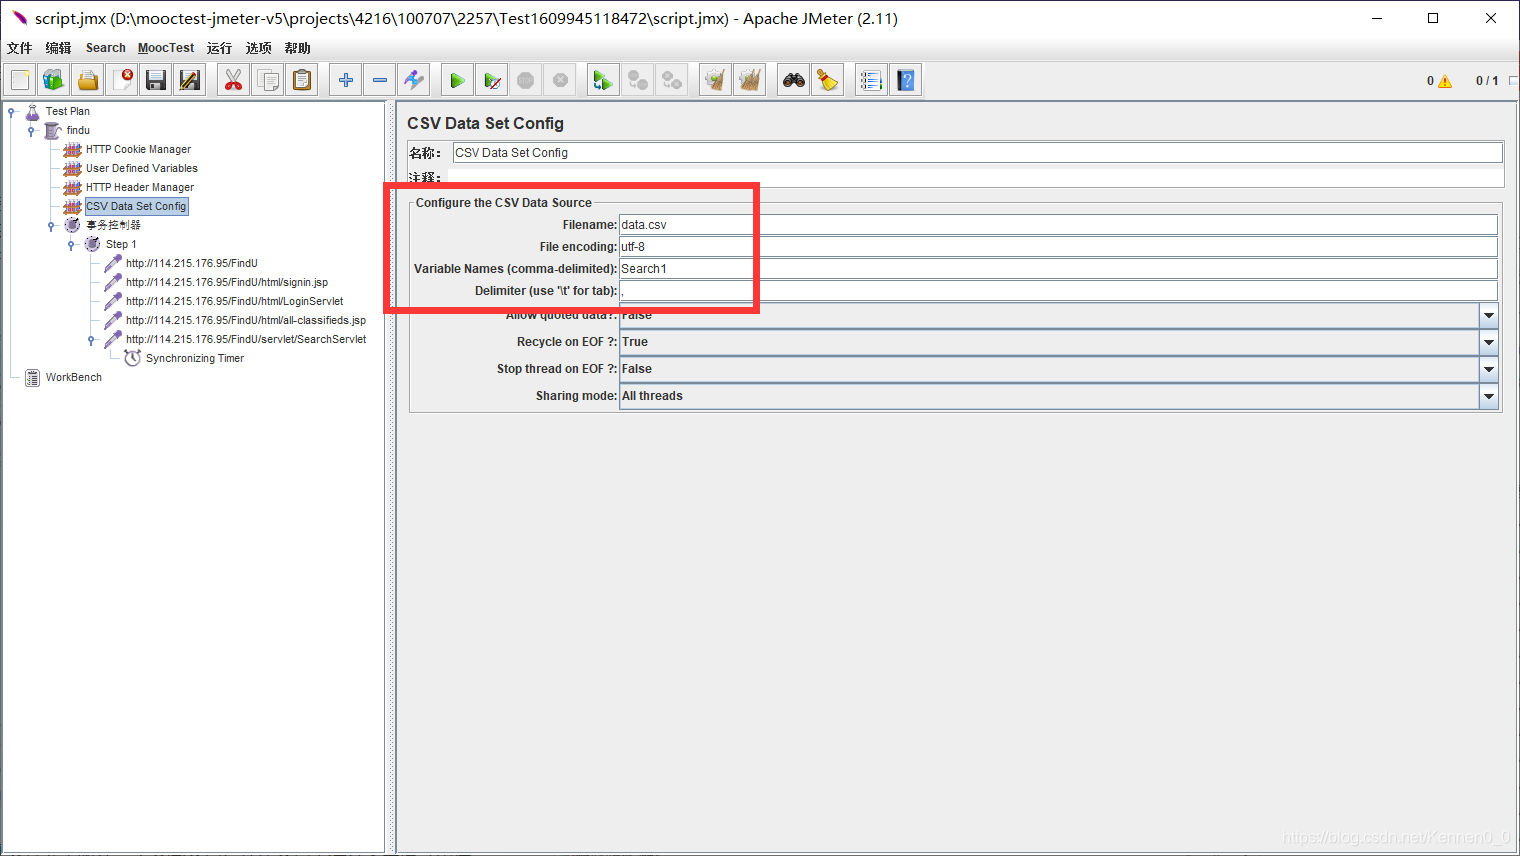The width and height of the screenshot is (1520, 856).
Task: Expand all nodes with plus icon
Action: click(346, 80)
